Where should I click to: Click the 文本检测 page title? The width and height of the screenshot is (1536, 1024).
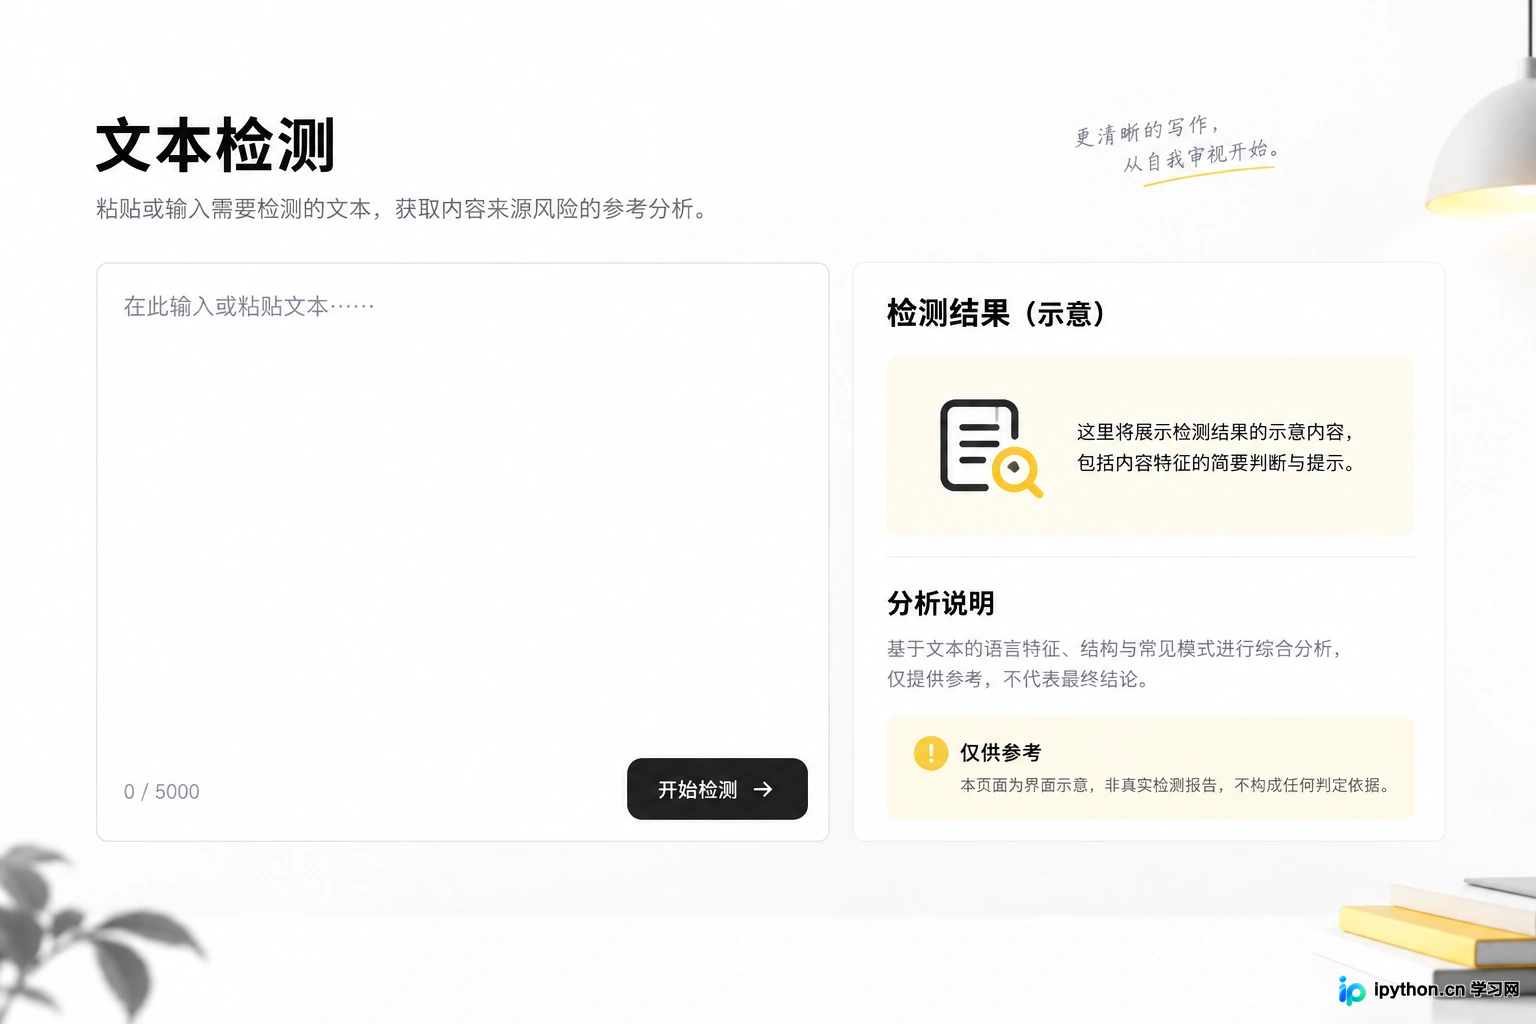(215, 146)
